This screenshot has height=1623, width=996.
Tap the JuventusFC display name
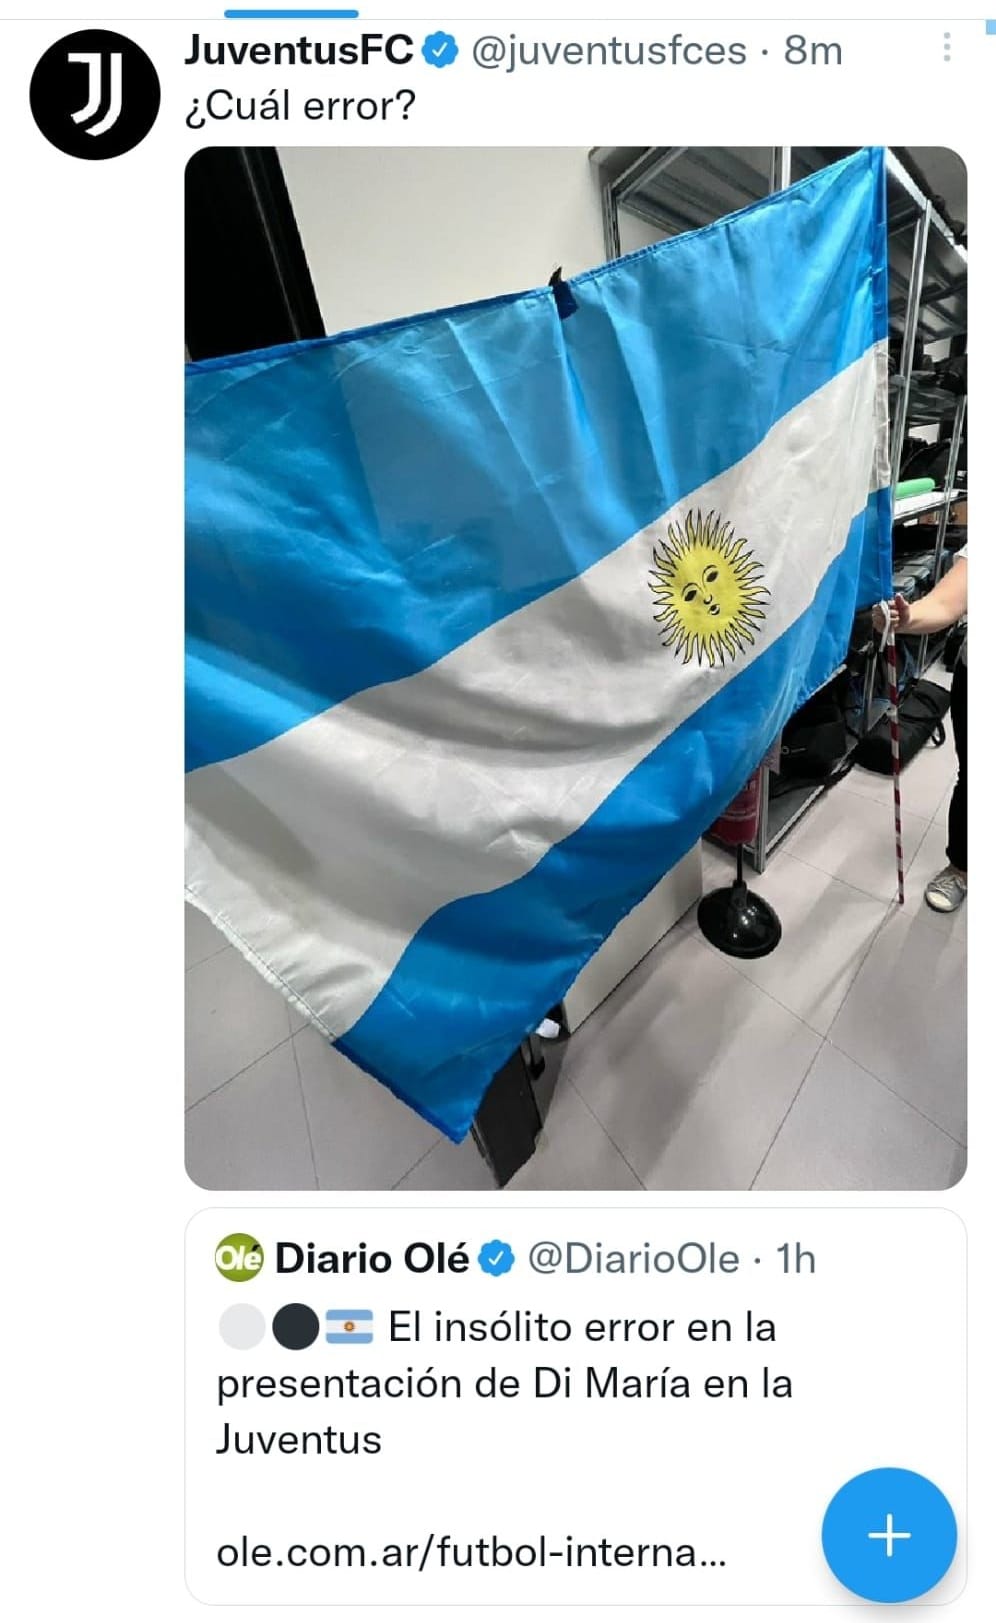point(298,50)
